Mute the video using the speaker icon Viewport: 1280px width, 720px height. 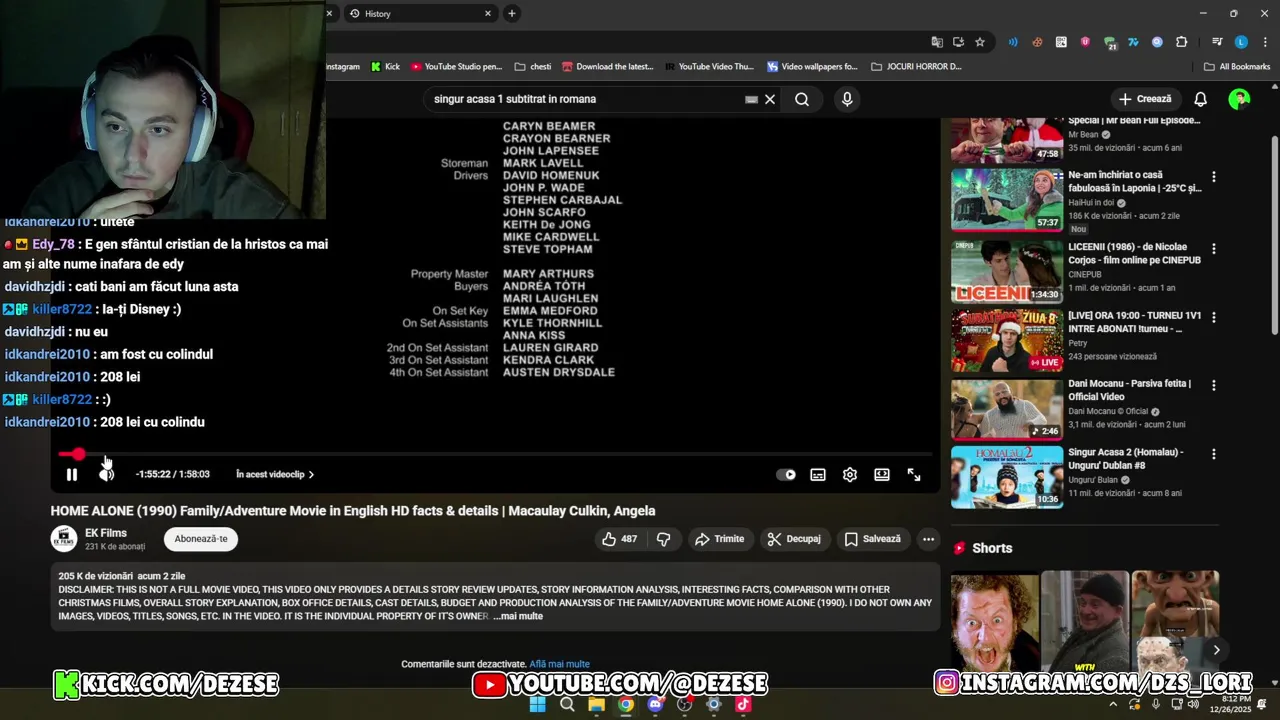(x=106, y=475)
